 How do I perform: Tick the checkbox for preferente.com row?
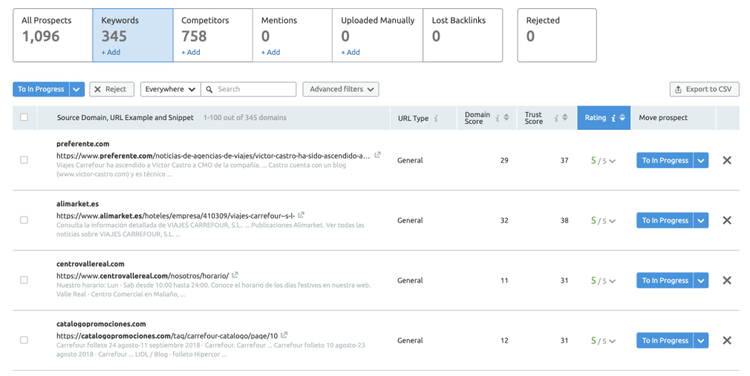point(24,160)
